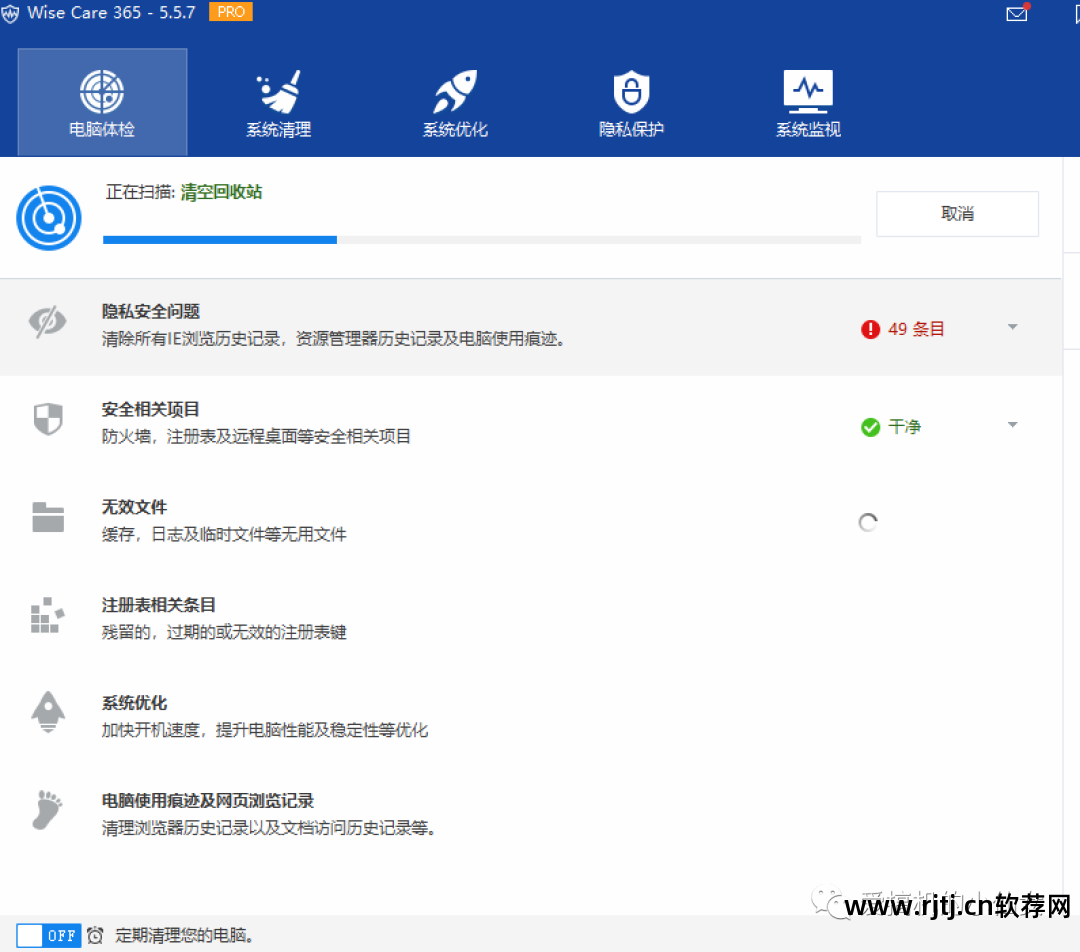Screen dimensions: 1080x952
Task: Click the 无效文件 folder icon
Action: click(48, 517)
